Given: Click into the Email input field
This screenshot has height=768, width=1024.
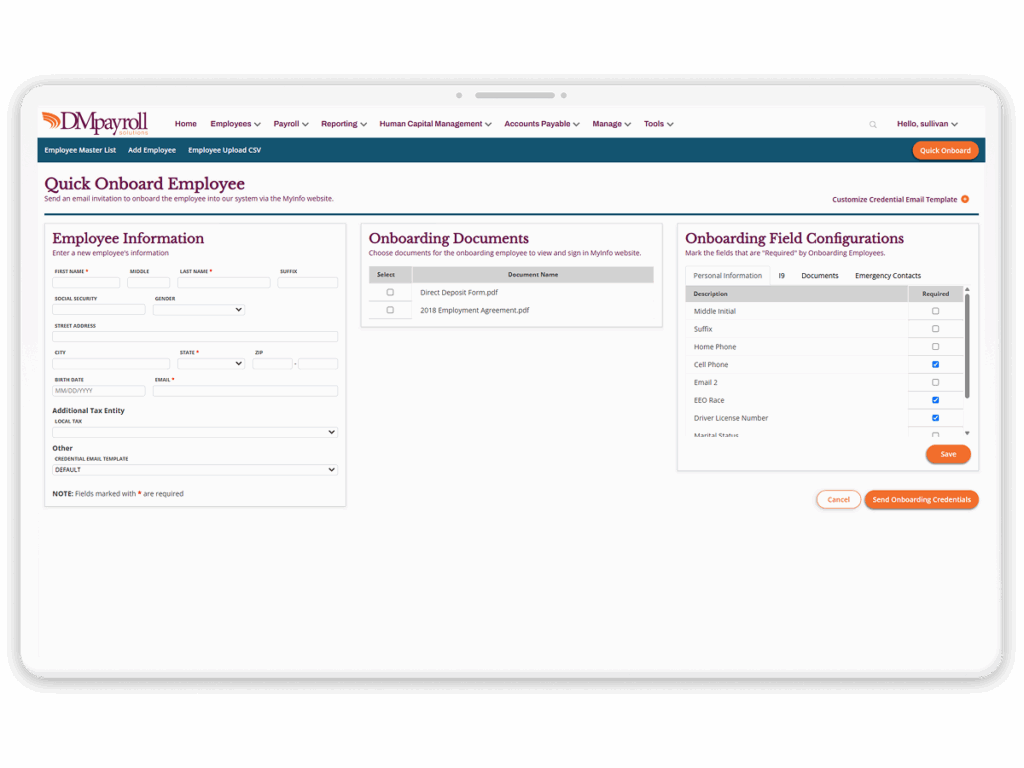Looking at the screenshot, I should pyautogui.click(x=245, y=391).
